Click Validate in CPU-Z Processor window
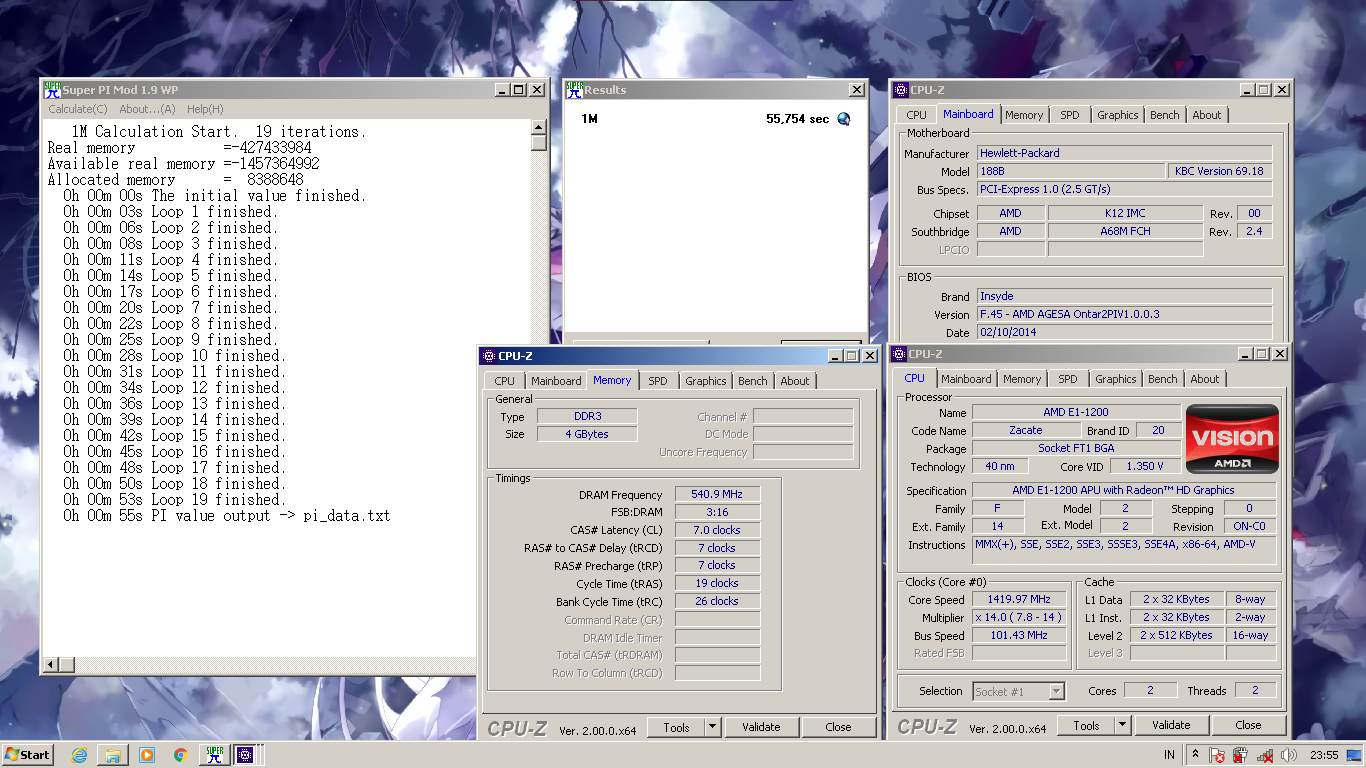 tap(1171, 725)
